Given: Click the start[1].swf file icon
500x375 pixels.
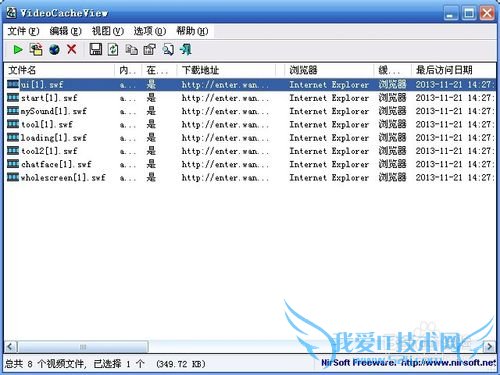Looking at the screenshot, I should click(13, 97).
